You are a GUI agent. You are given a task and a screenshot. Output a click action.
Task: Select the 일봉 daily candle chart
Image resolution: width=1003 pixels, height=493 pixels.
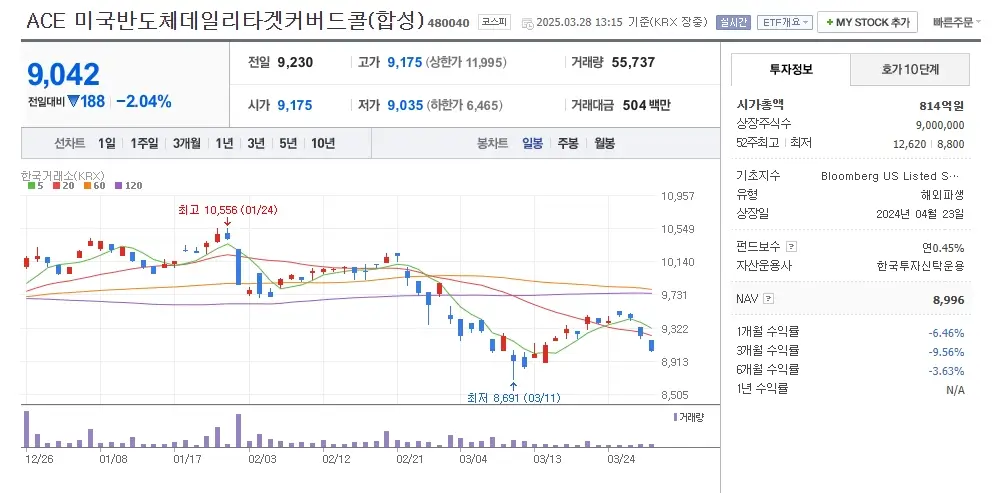pos(532,143)
